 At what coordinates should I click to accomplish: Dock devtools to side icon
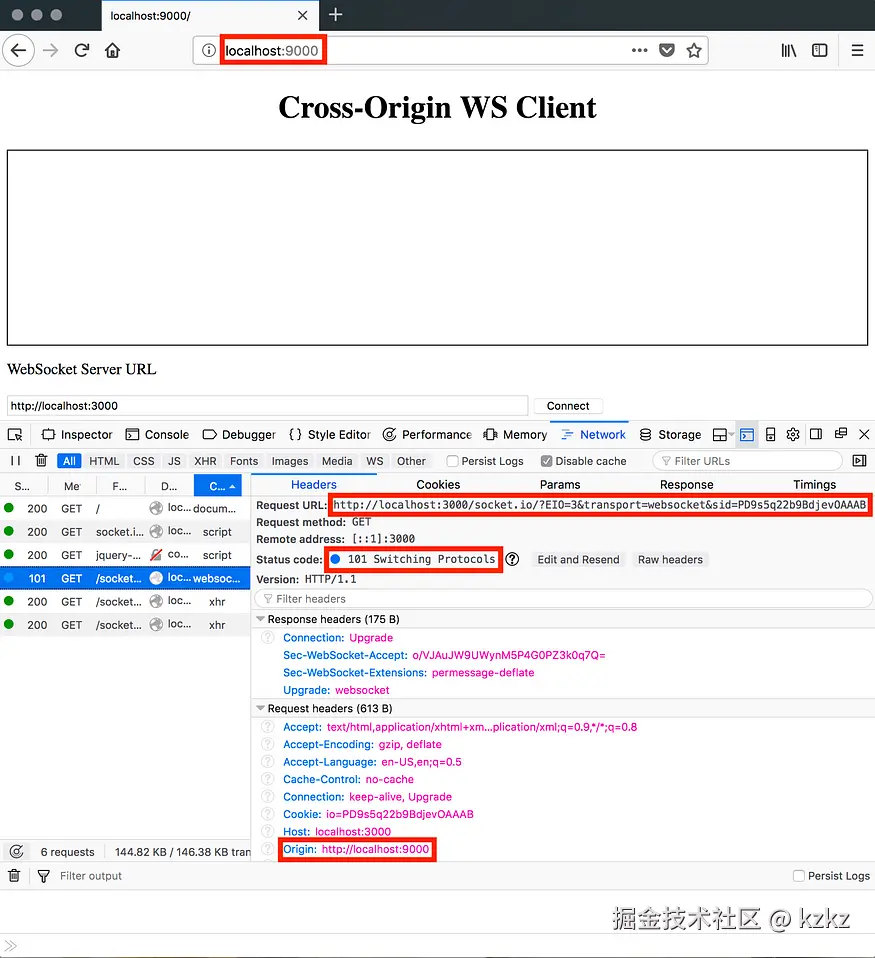click(x=816, y=434)
